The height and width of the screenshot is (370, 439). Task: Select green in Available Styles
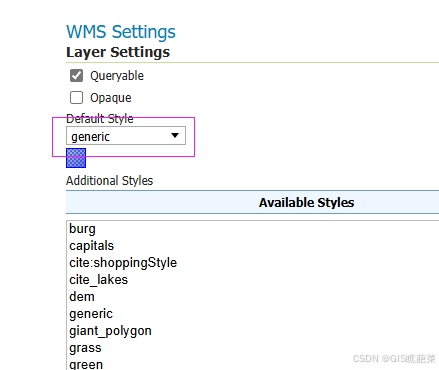pos(86,364)
